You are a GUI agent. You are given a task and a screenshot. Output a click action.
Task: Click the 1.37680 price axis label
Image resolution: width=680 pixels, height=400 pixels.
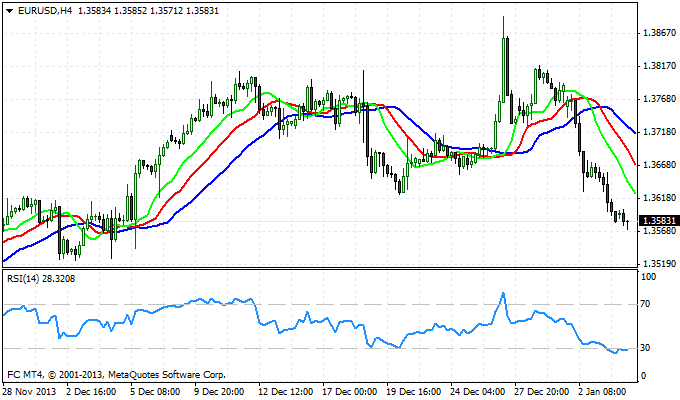coord(660,99)
